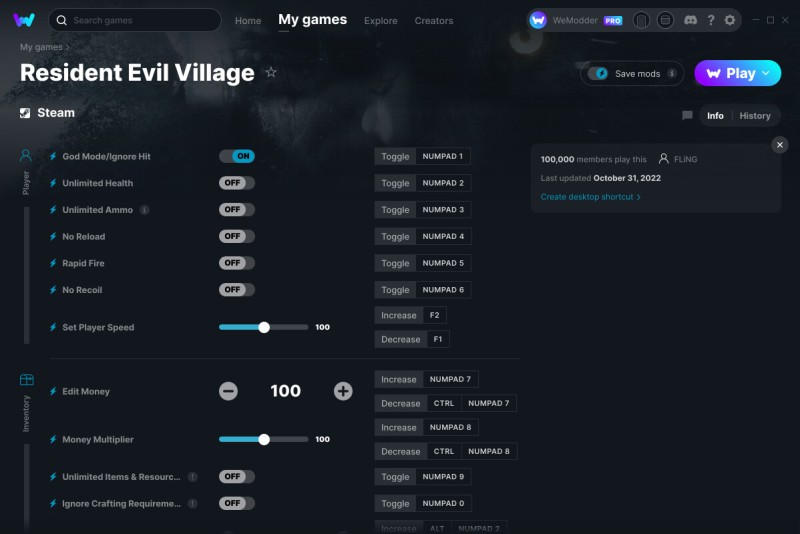The image size is (800, 534).
Task: Toggle the Save mods switch
Action: coord(598,73)
